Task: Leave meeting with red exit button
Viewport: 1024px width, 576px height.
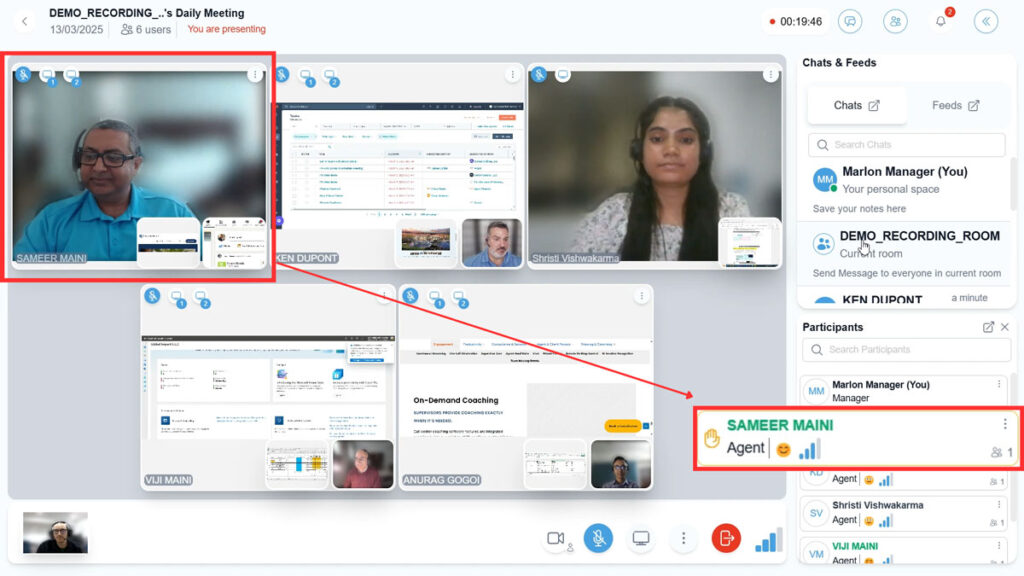Action: pos(726,538)
